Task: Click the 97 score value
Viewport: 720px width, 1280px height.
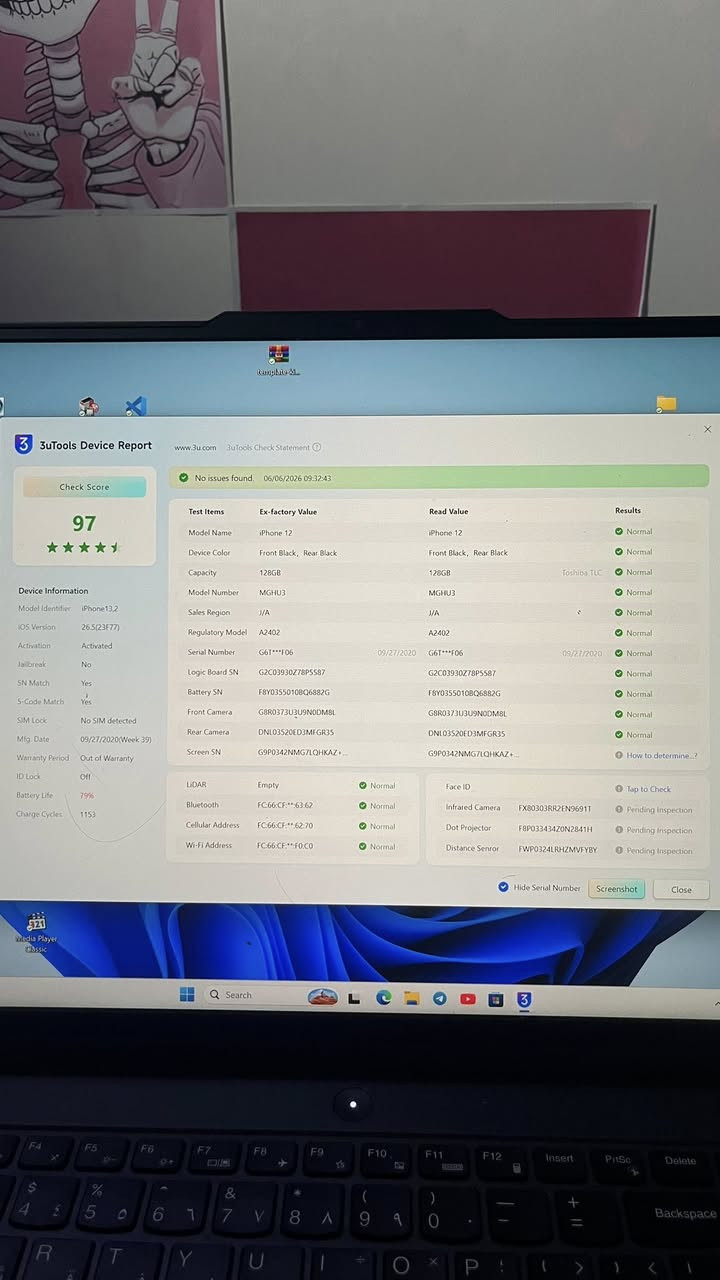Action: pos(84,523)
